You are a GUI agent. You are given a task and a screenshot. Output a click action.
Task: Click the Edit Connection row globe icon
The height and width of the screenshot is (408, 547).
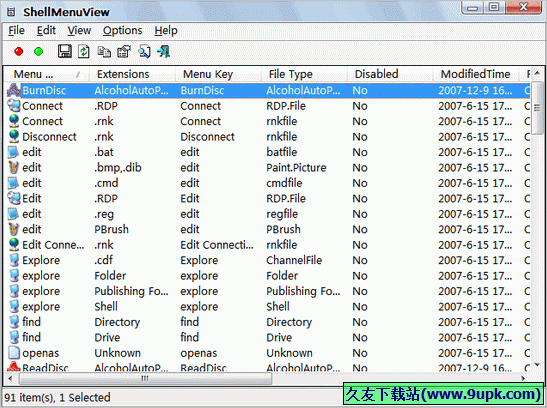click(14, 244)
